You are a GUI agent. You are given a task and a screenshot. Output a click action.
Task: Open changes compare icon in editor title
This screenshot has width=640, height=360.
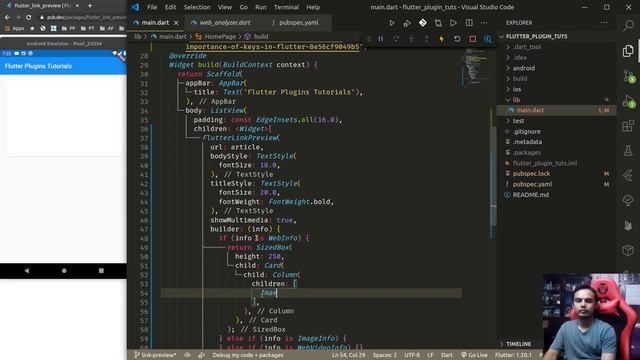pyautogui.click(x=438, y=23)
